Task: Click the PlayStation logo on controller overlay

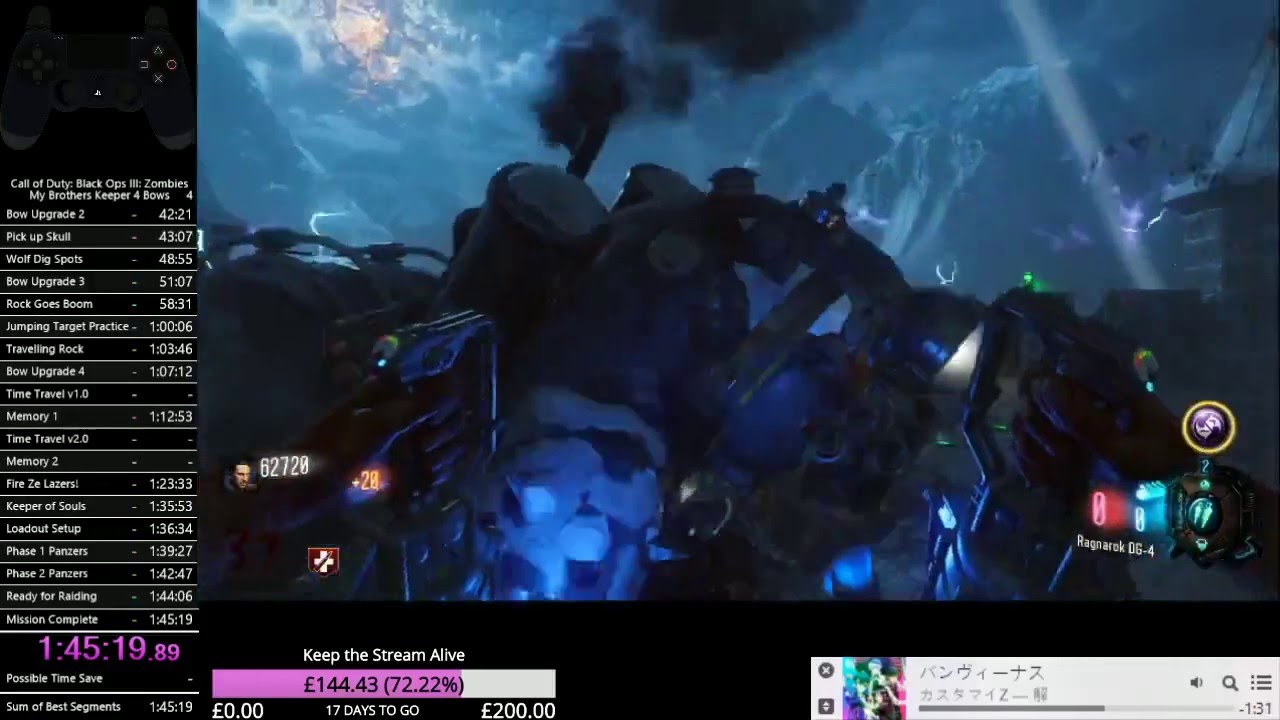Action: pyautogui.click(x=98, y=93)
